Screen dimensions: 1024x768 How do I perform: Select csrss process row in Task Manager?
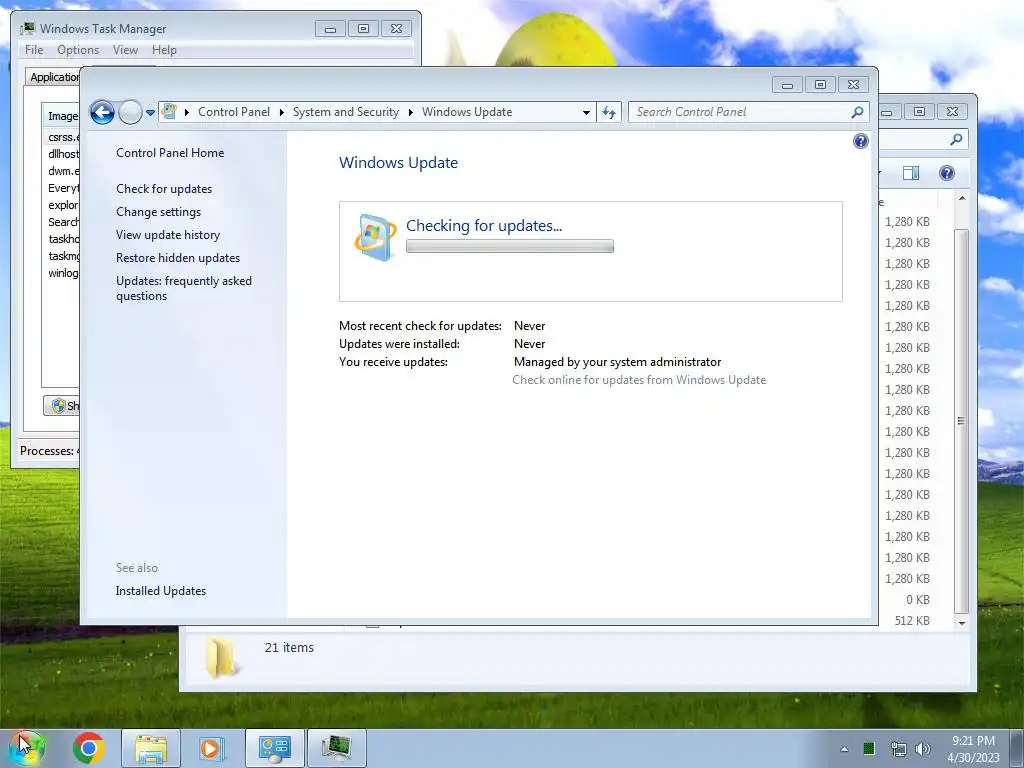[63, 137]
